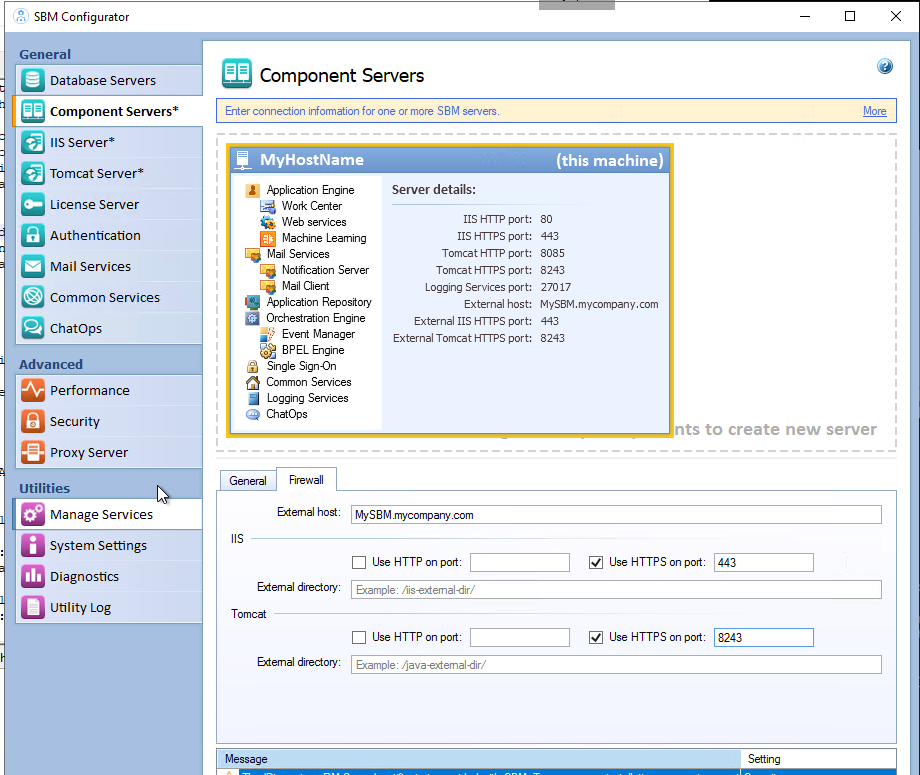Select the Tomcat HTTPS port field showing 8243

tap(763, 637)
